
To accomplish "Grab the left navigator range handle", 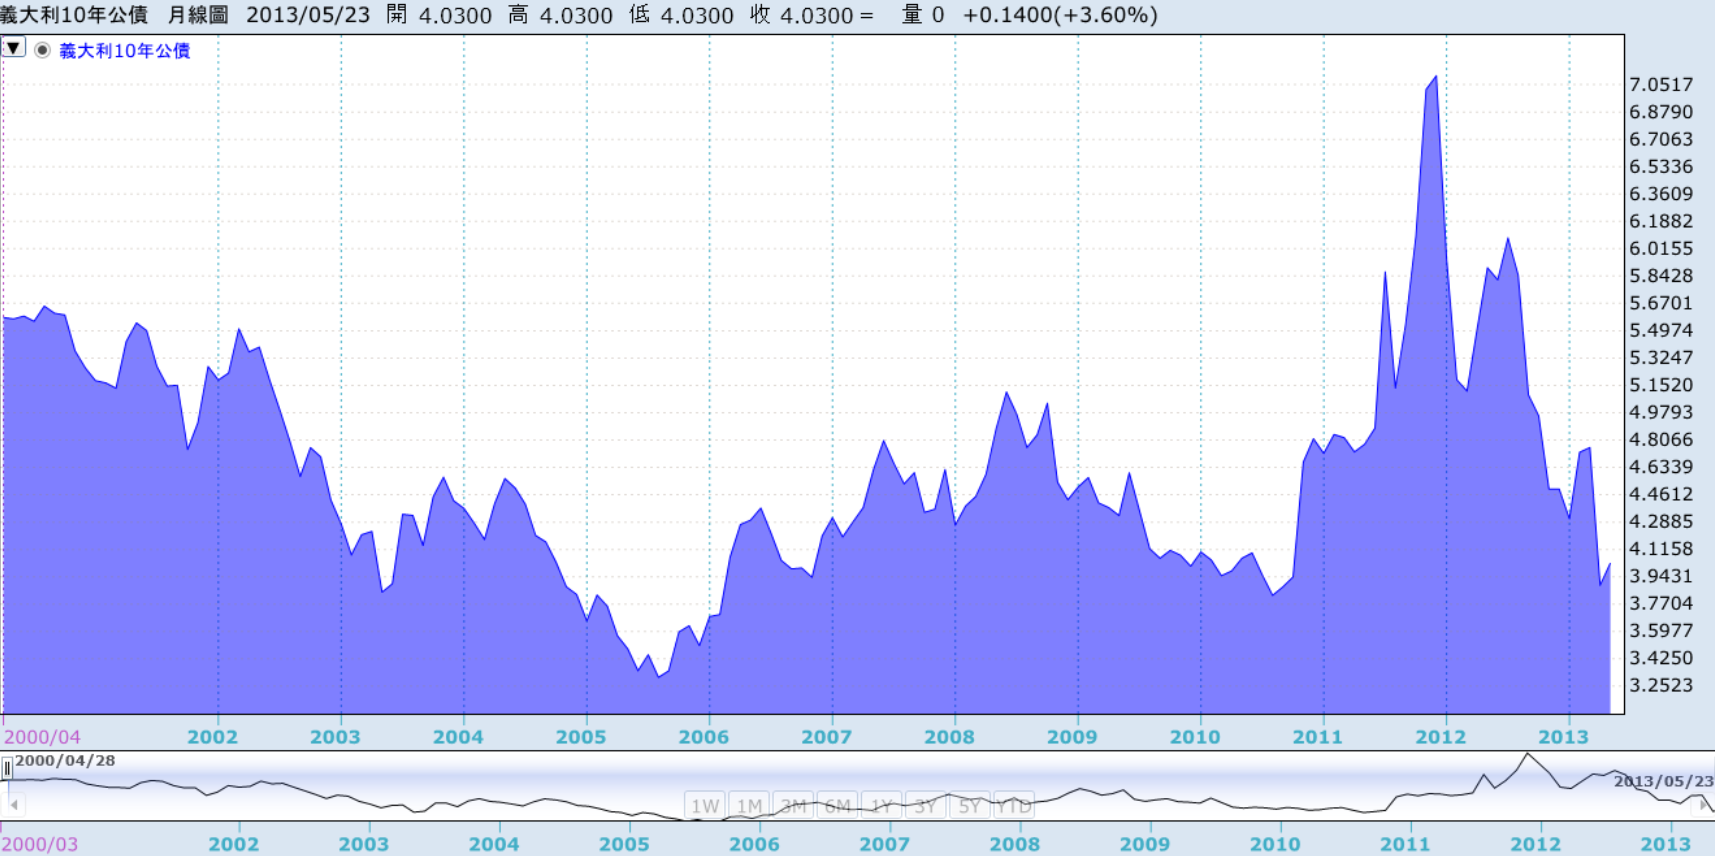I will 6,768.
